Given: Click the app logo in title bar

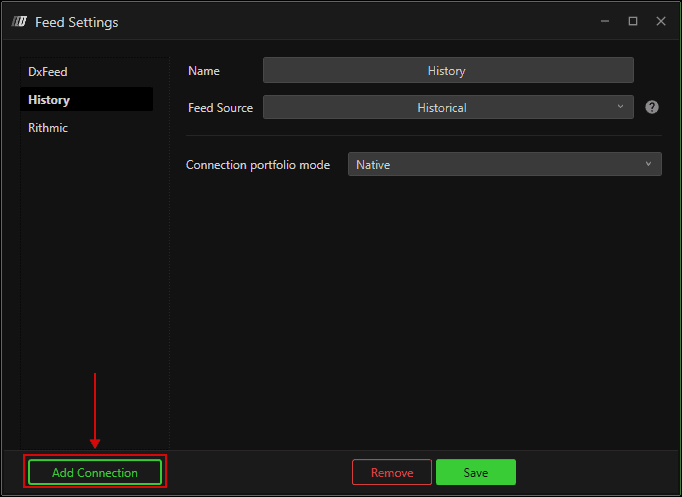Looking at the screenshot, I should click(x=20, y=21).
